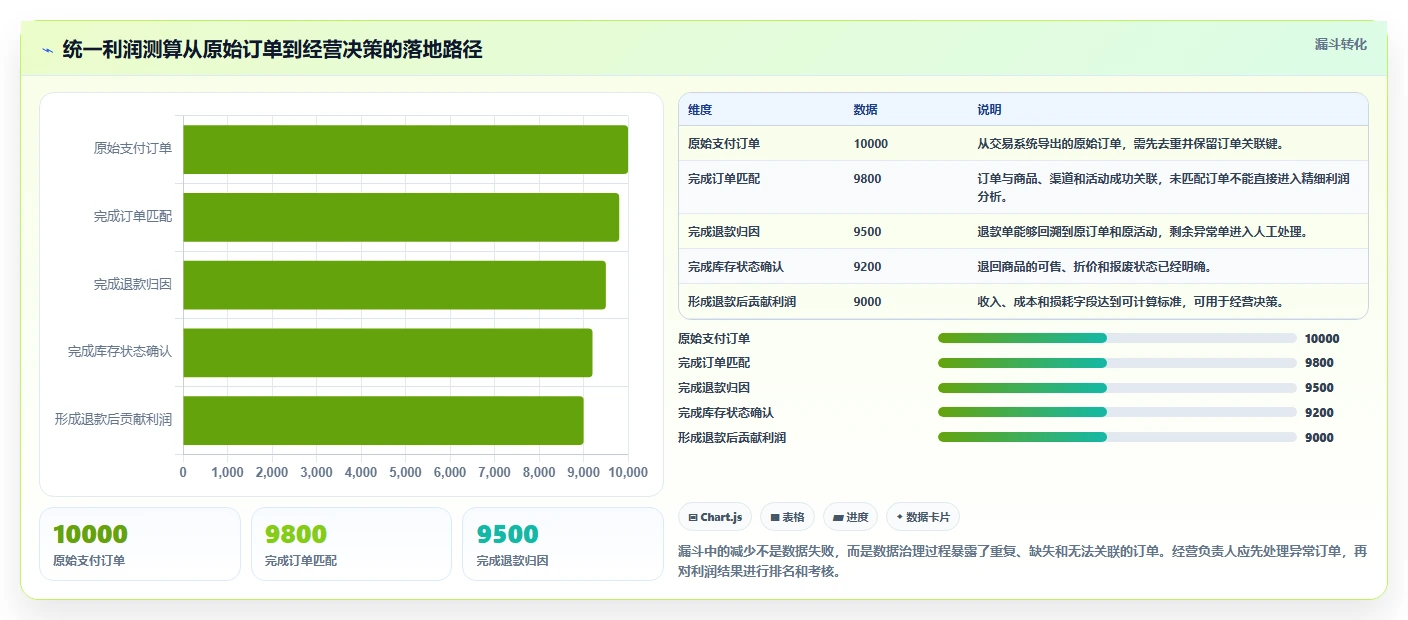Open the 10000 原始支付订单 data card
This screenshot has width=1408, height=620.
point(140,544)
